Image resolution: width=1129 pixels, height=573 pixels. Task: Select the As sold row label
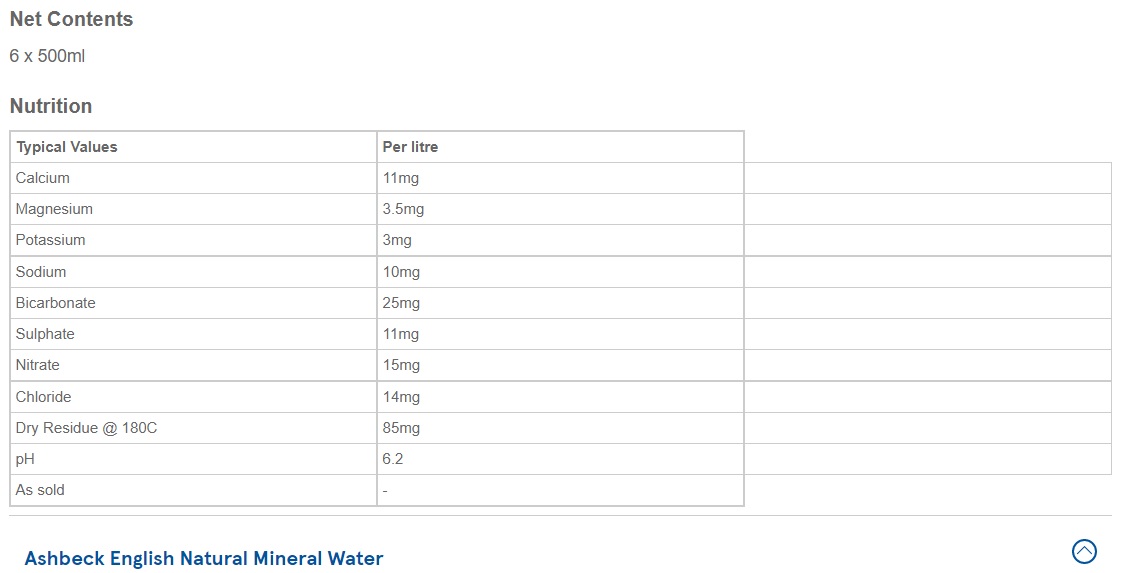pos(40,489)
